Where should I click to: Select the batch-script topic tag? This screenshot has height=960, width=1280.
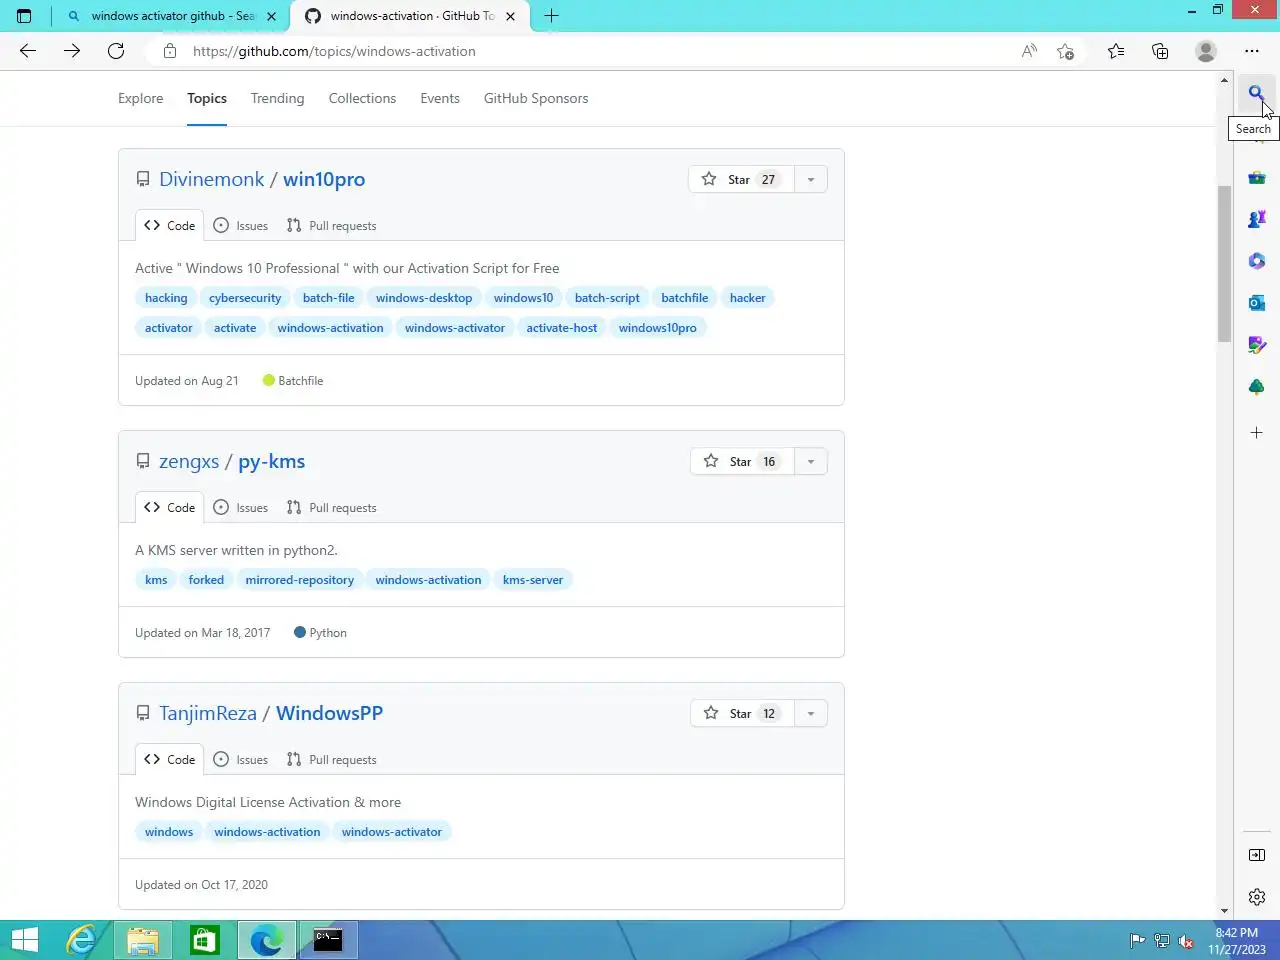pos(607,298)
